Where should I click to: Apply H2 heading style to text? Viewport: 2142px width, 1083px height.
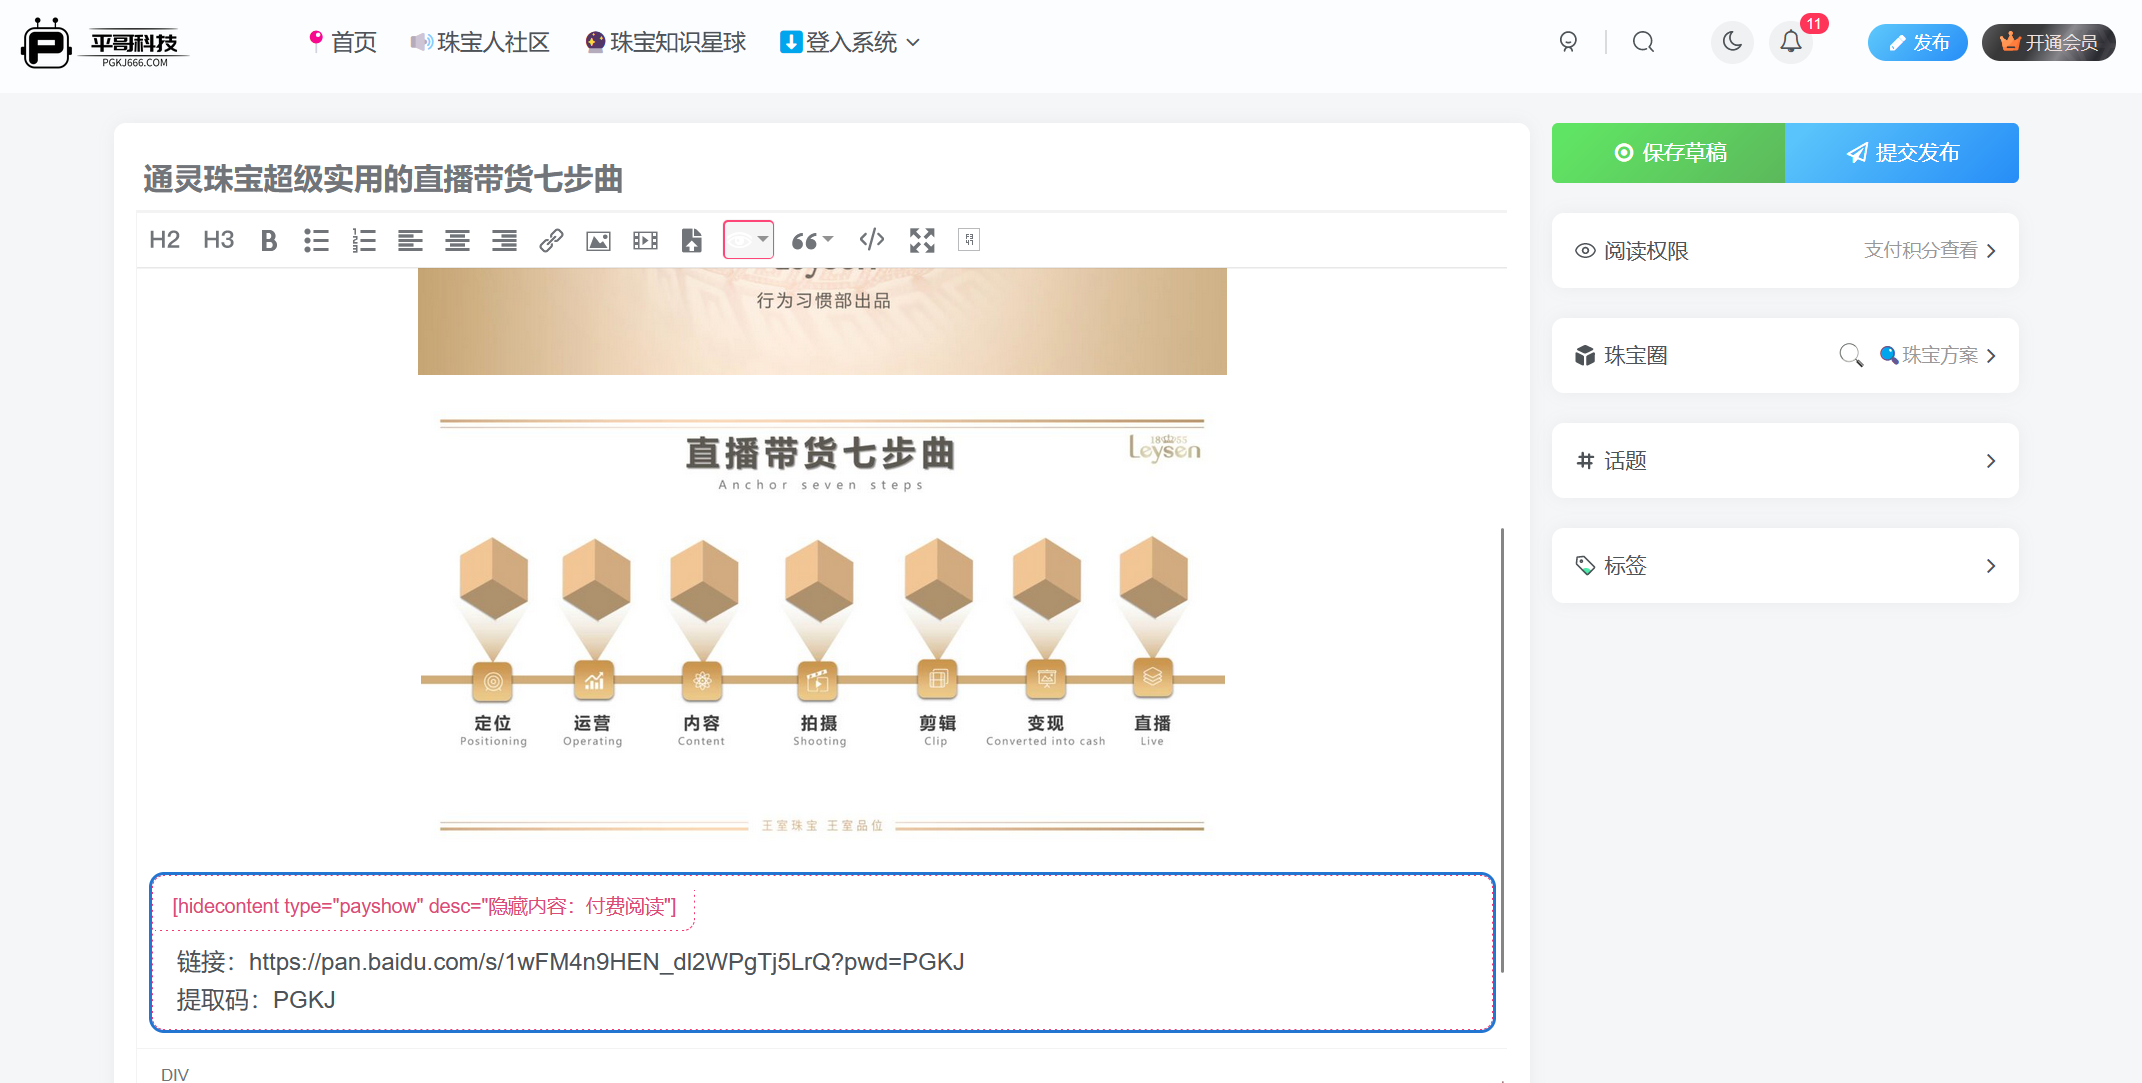click(x=164, y=240)
